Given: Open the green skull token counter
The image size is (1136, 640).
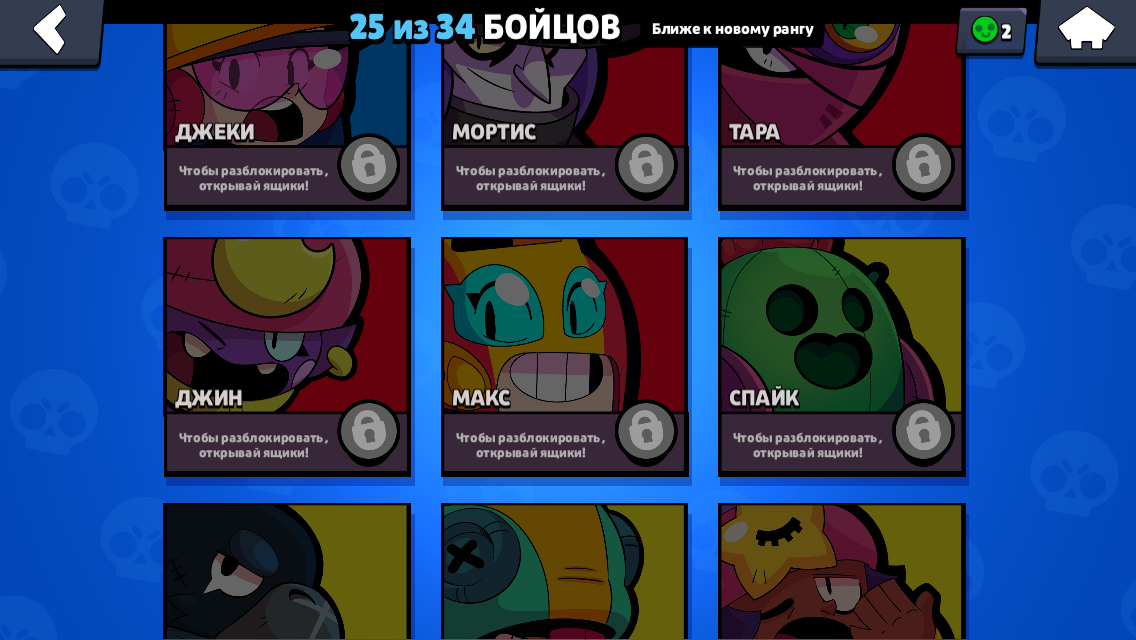Looking at the screenshot, I should pos(992,31).
